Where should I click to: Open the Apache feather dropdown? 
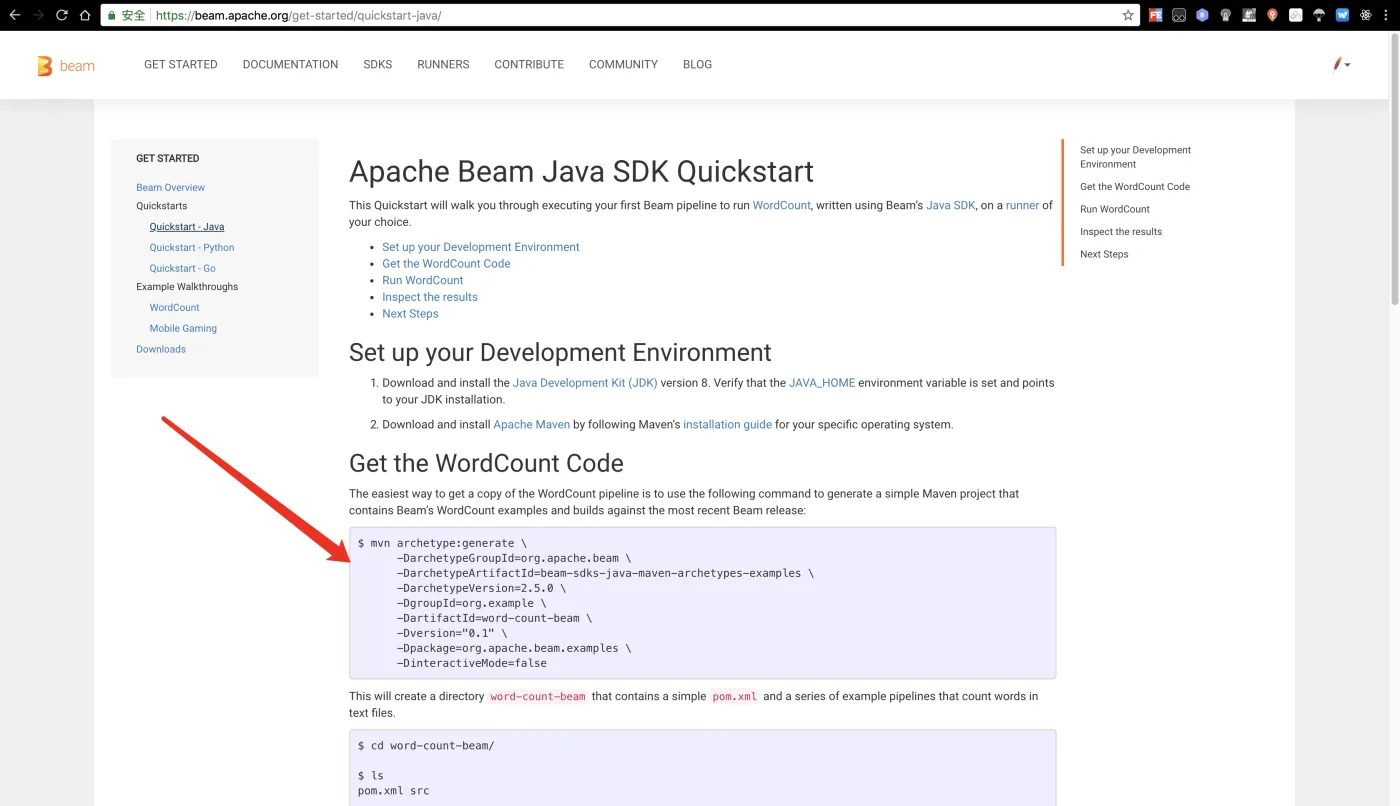[x=1341, y=64]
